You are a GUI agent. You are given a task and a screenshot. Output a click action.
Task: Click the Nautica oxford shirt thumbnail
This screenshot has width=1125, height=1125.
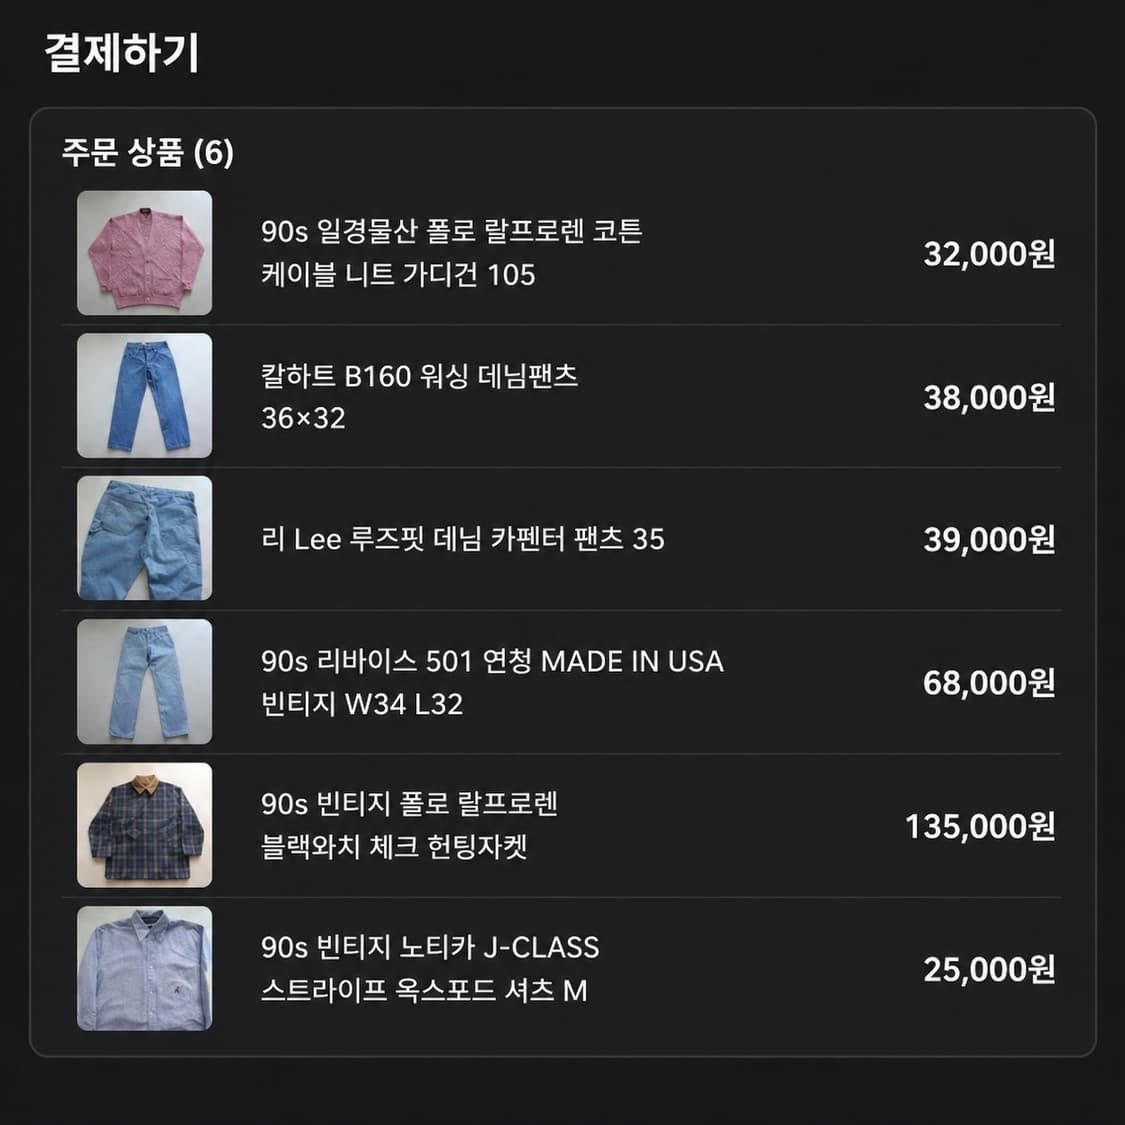pos(144,968)
